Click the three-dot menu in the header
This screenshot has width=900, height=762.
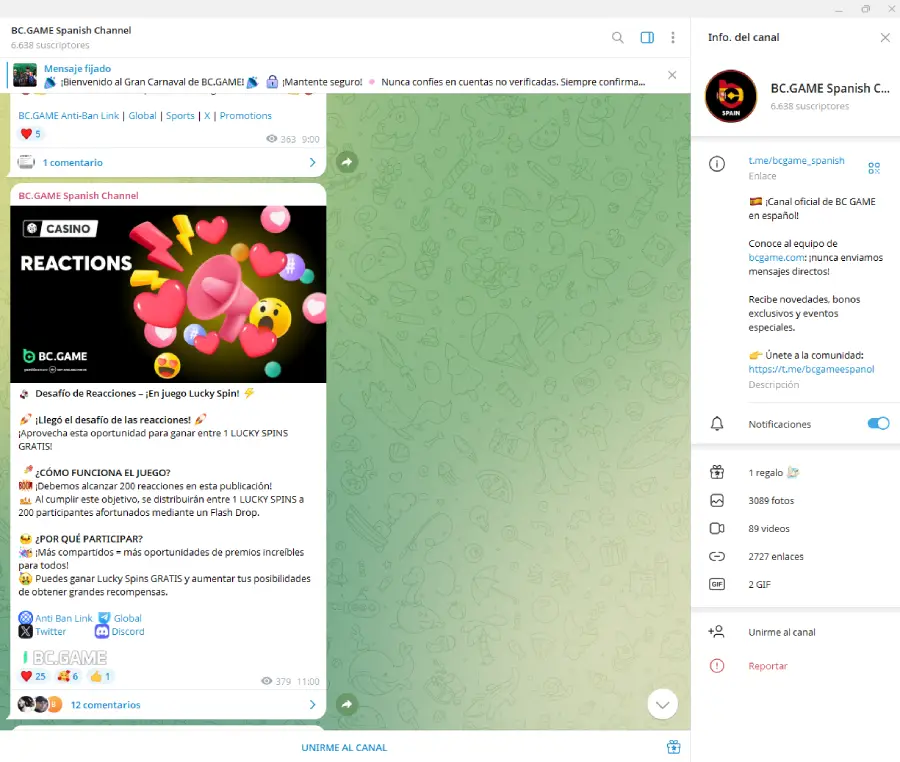pos(673,36)
